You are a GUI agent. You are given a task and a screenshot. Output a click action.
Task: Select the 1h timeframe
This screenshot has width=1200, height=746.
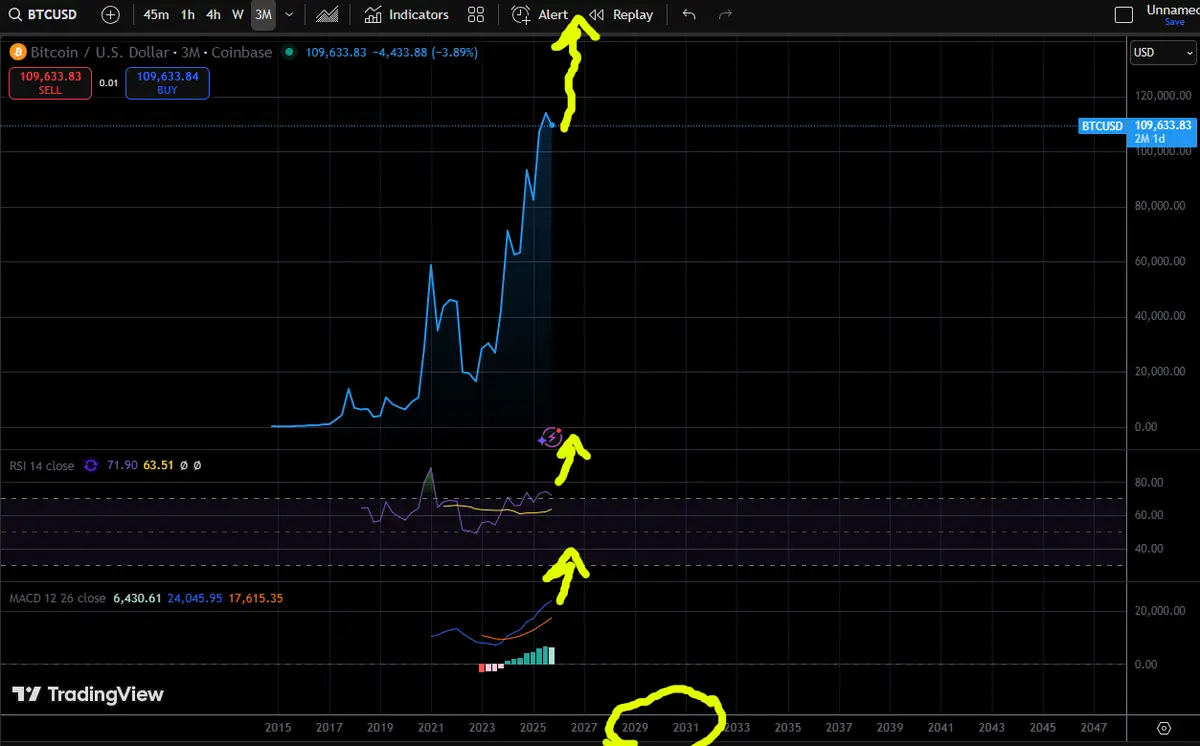(188, 15)
